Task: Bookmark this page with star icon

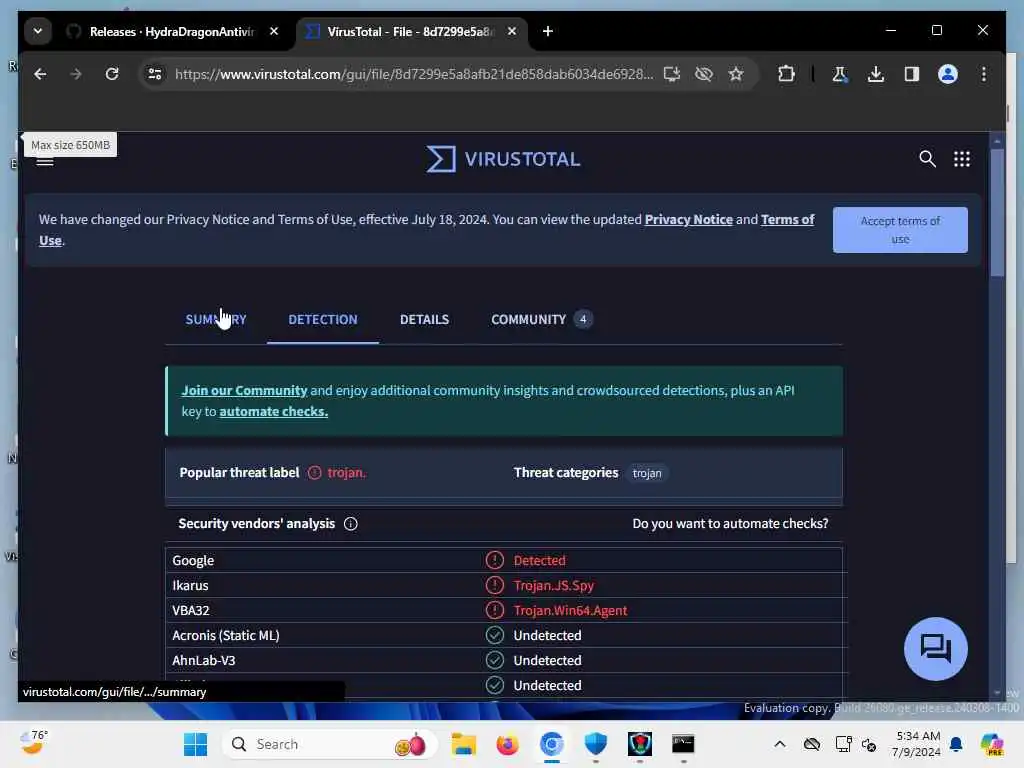Action: pyautogui.click(x=736, y=74)
